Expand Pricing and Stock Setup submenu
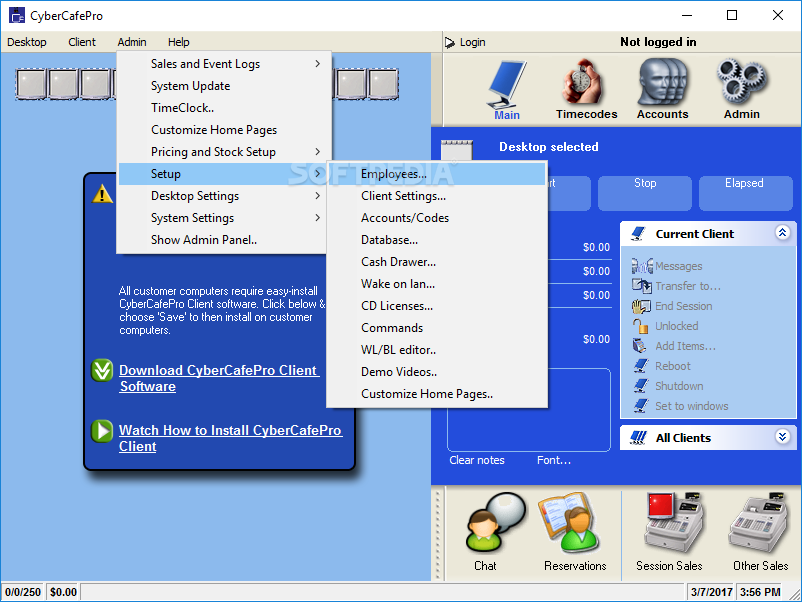Screen dimensions: 802x602 (x=224, y=152)
